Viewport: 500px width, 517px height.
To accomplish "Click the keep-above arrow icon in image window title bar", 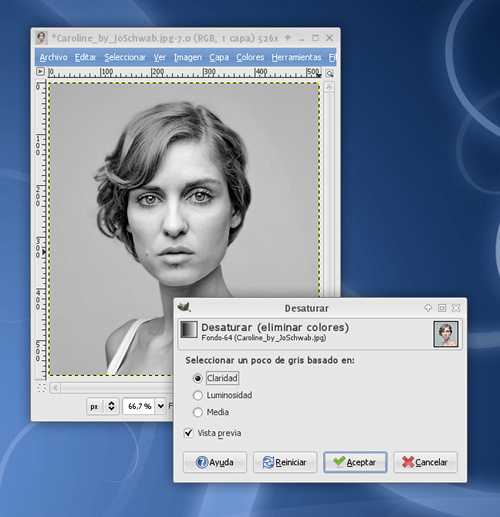I will click(288, 38).
